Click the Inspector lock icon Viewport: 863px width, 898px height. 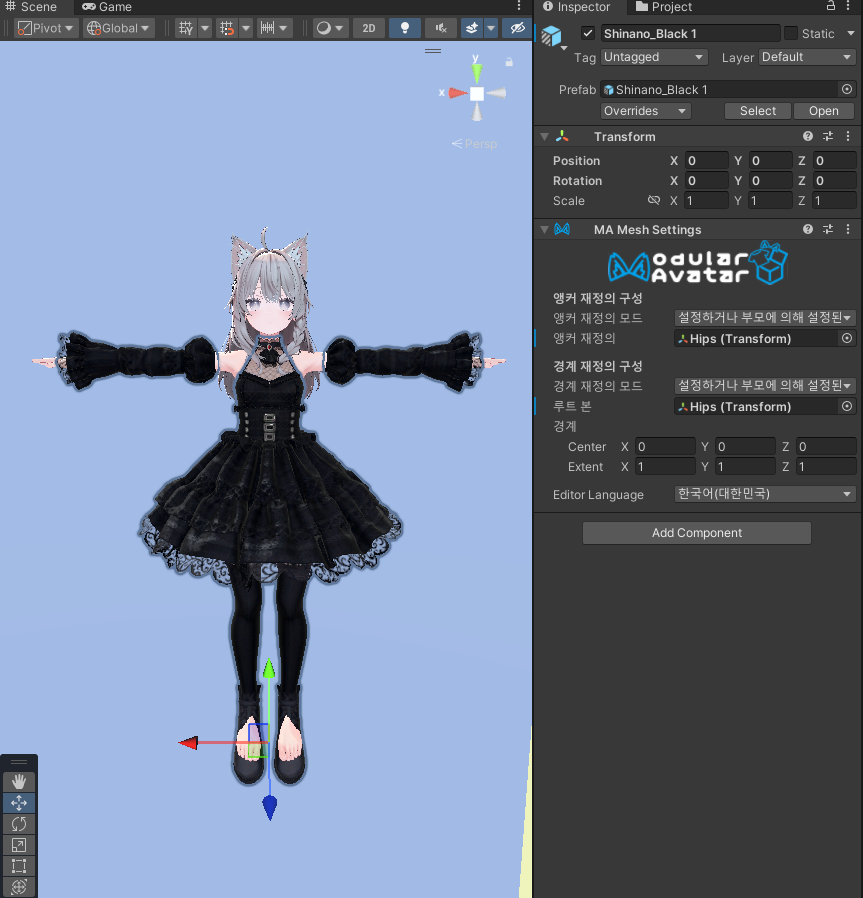831,6
